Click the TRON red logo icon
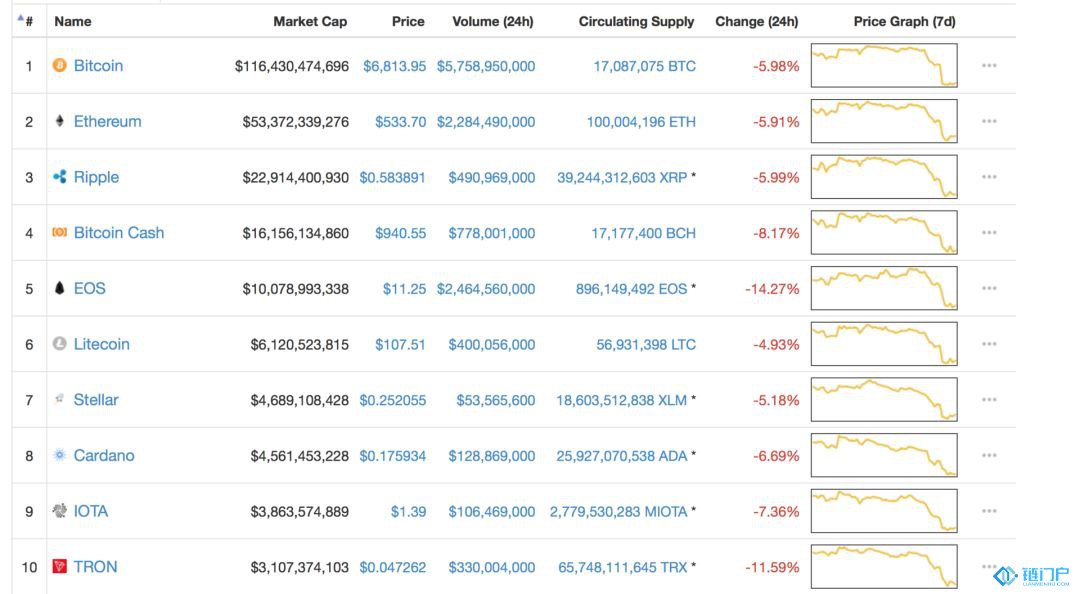Viewport: 1080px width, 594px height. 59,567
